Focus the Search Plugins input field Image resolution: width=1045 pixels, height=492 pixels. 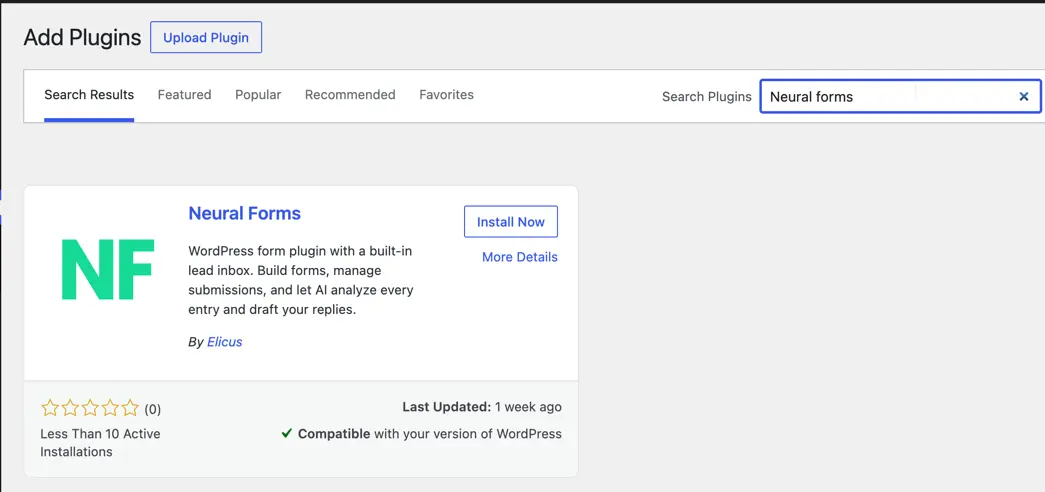tap(900, 97)
